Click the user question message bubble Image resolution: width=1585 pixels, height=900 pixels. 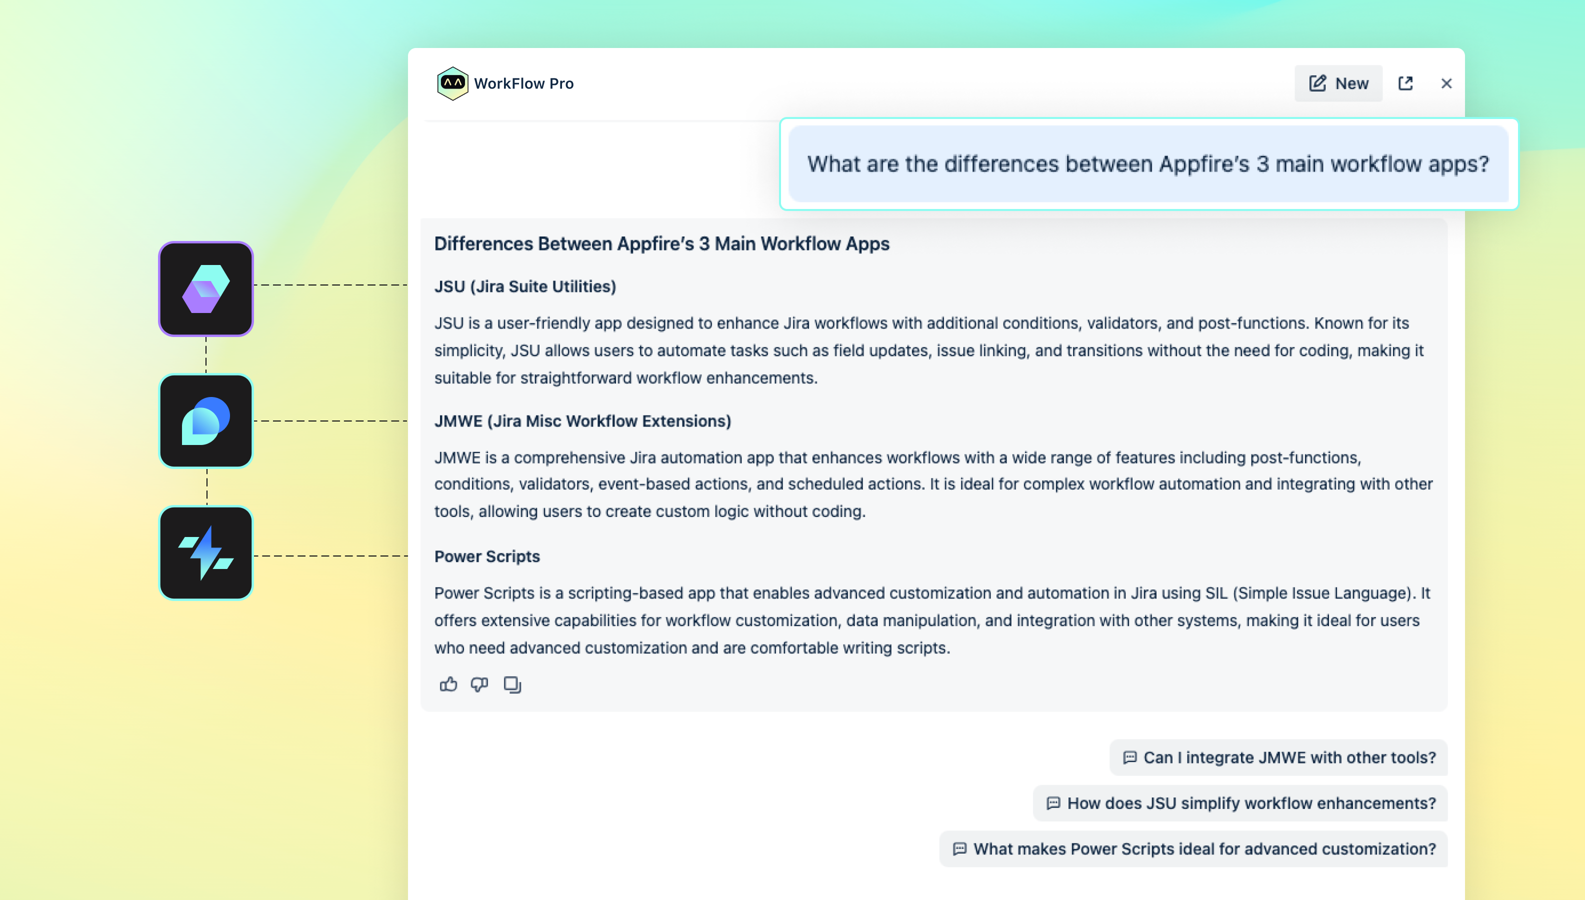click(x=1148, y=164)
